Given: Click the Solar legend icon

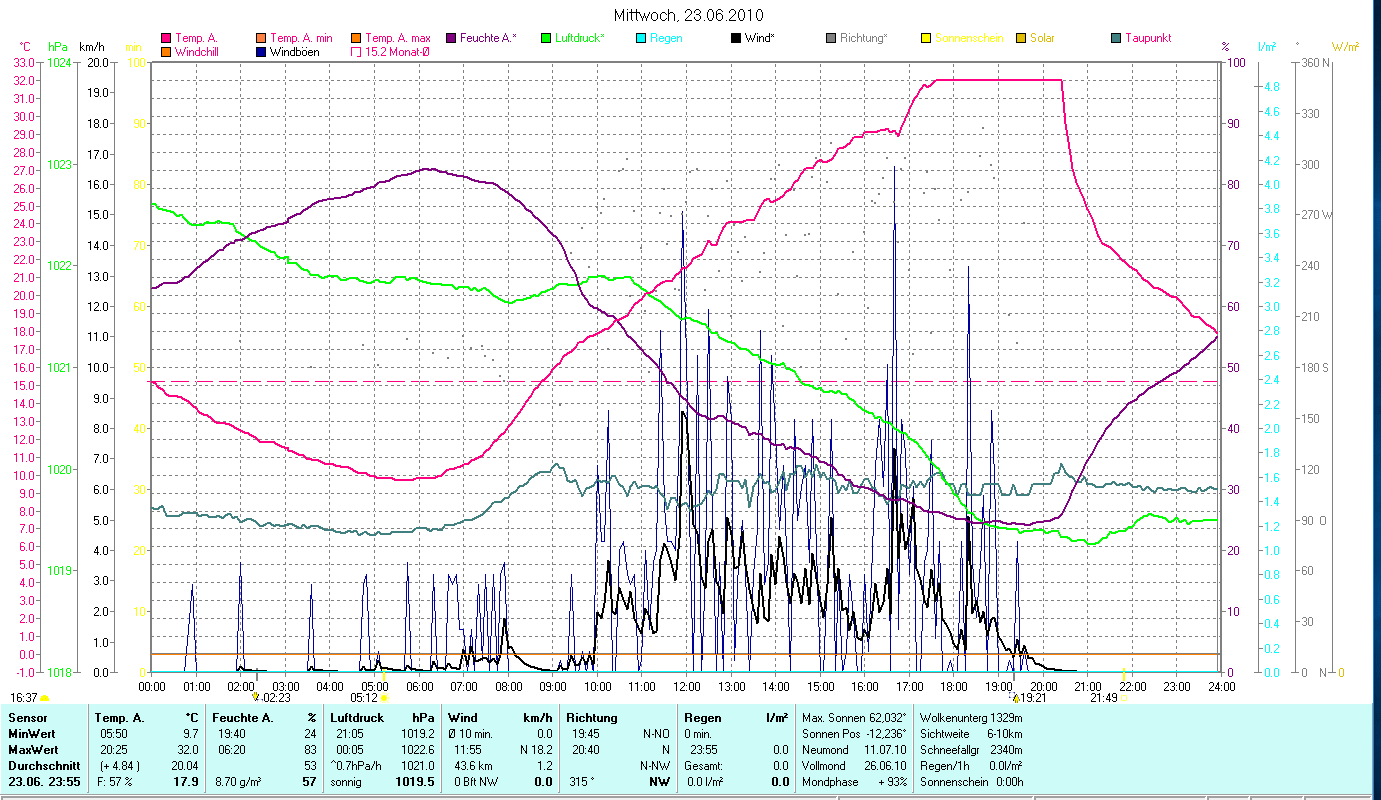Looking at the screenshot, I should (1020, 38).
